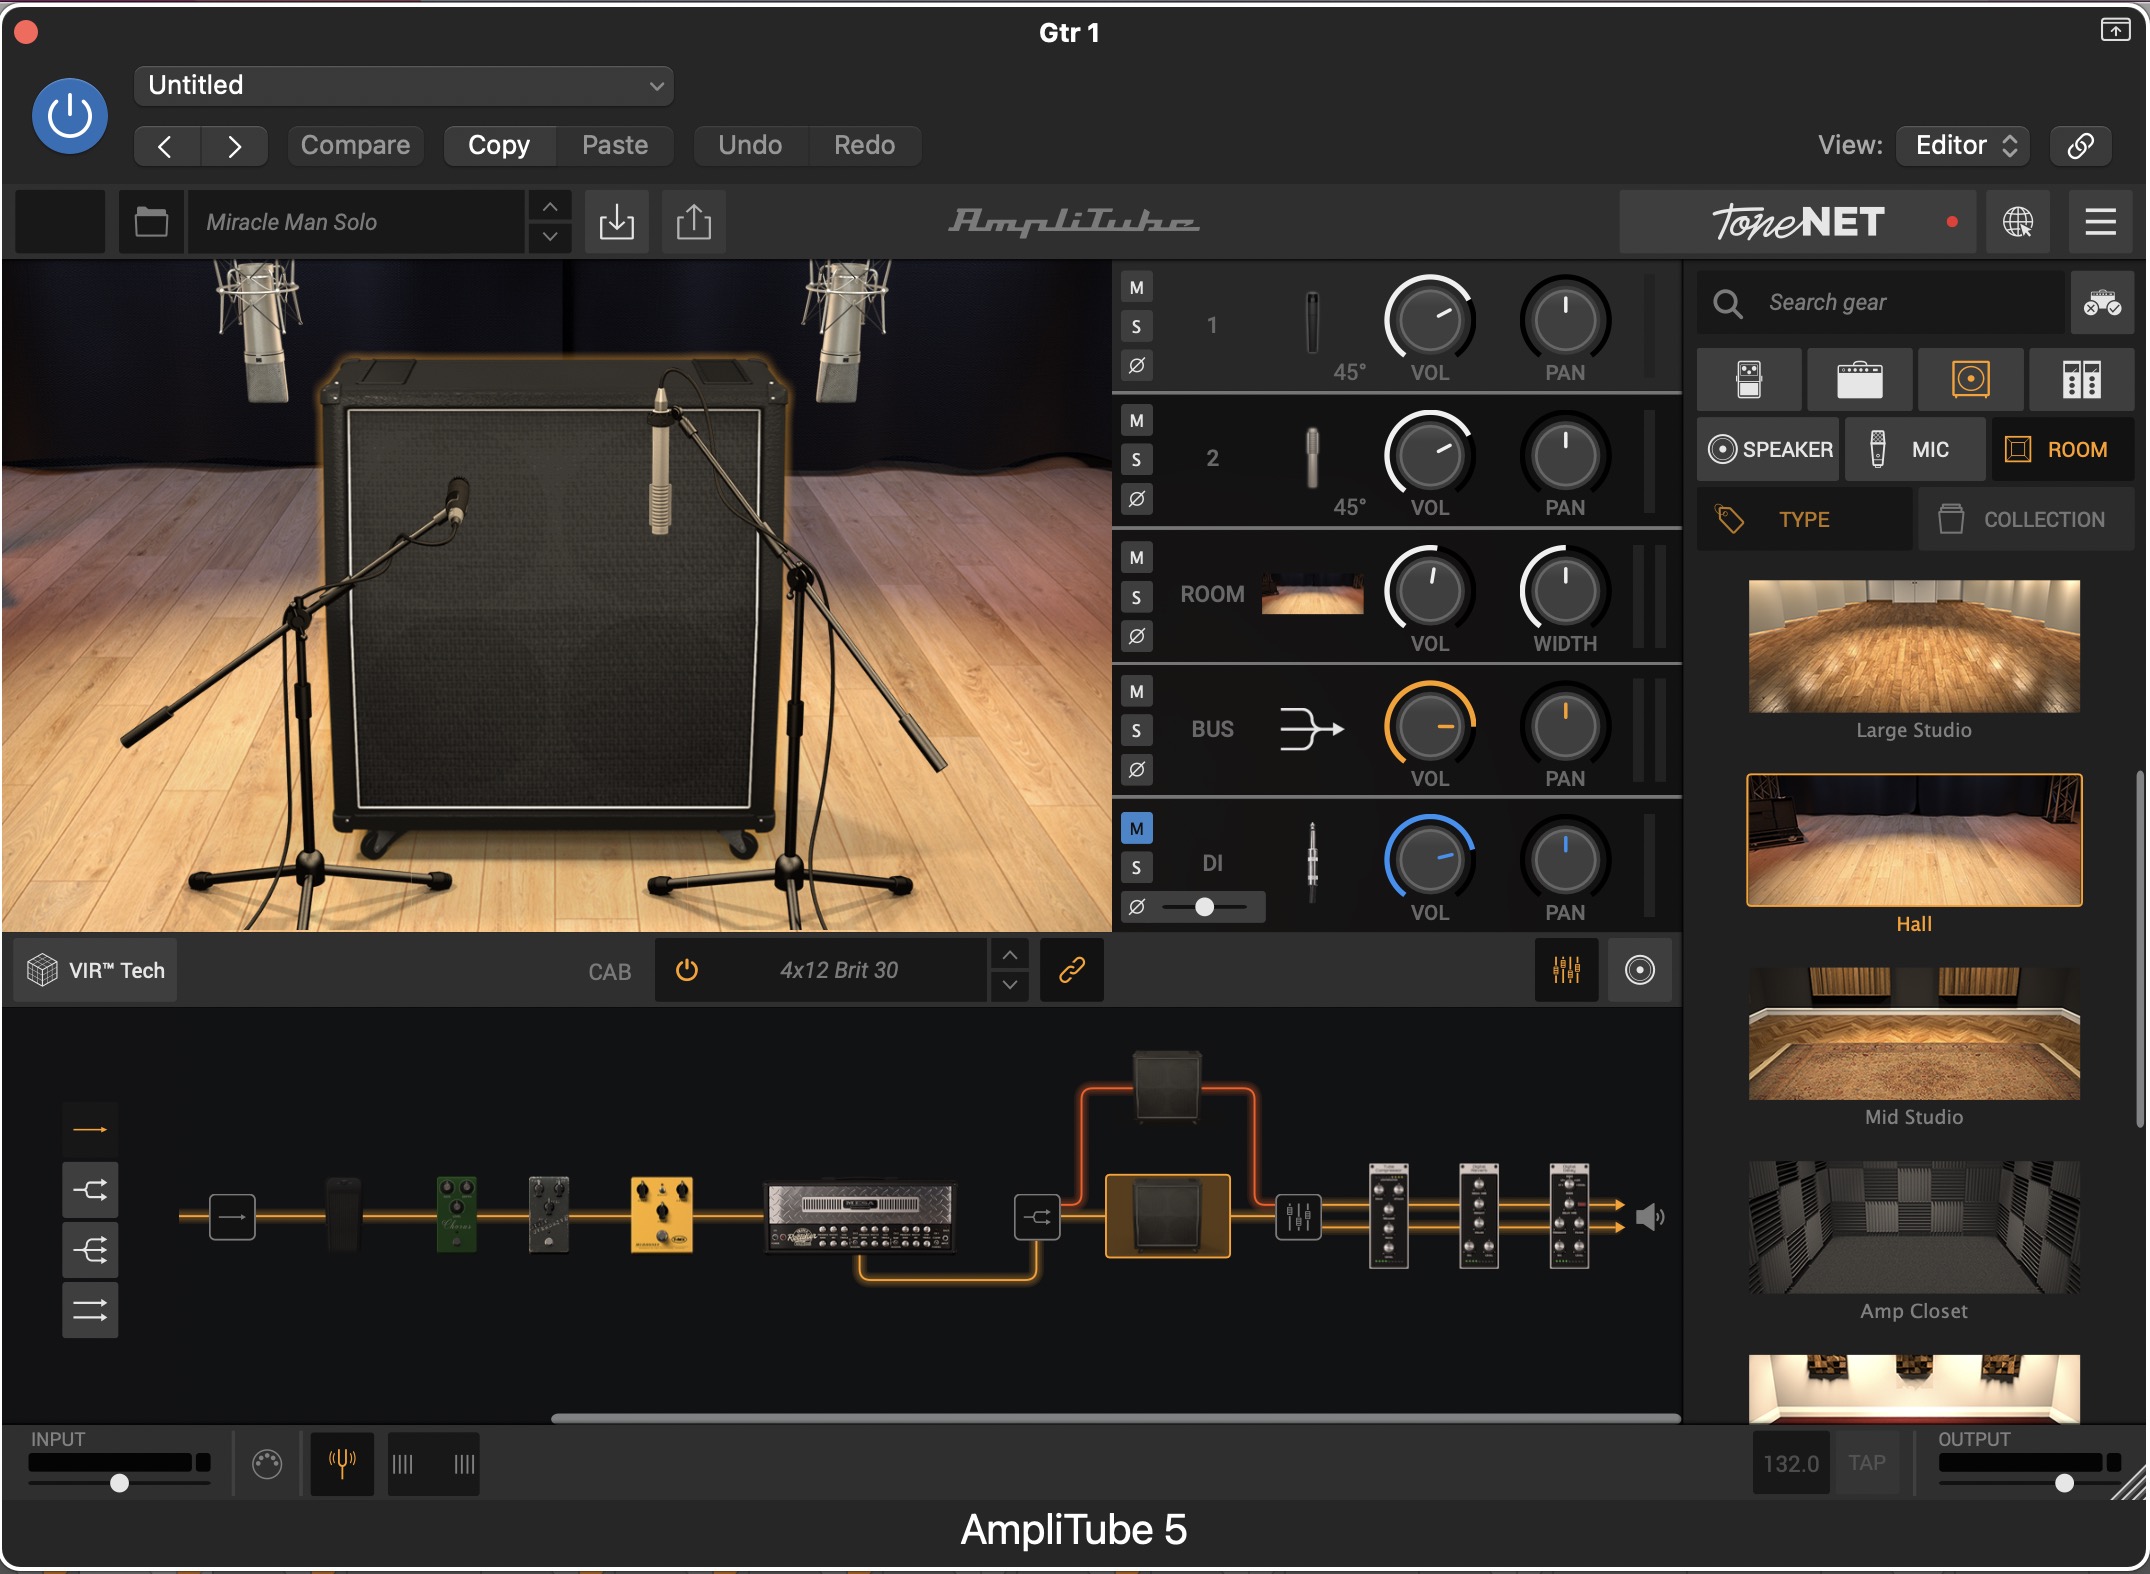
Task: Open the preset browser folder icon
Action: [151, 221]
